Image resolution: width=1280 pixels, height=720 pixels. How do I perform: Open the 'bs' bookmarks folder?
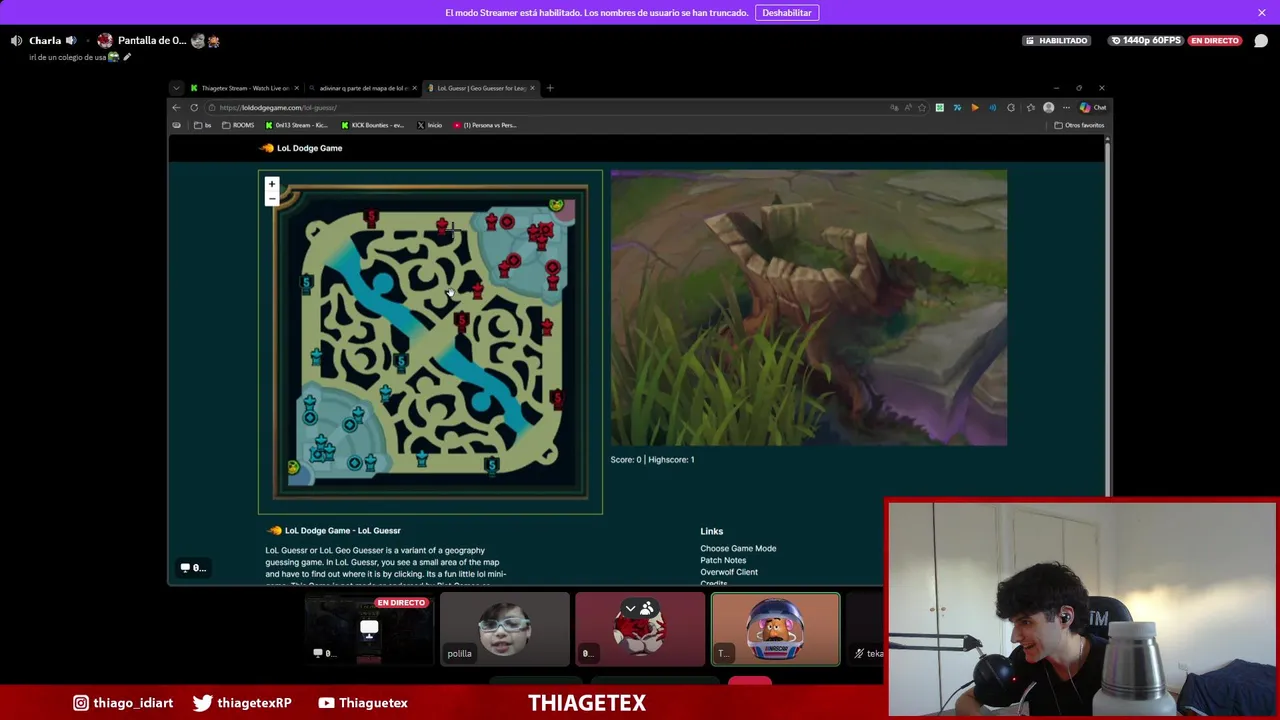pos(203,125)
